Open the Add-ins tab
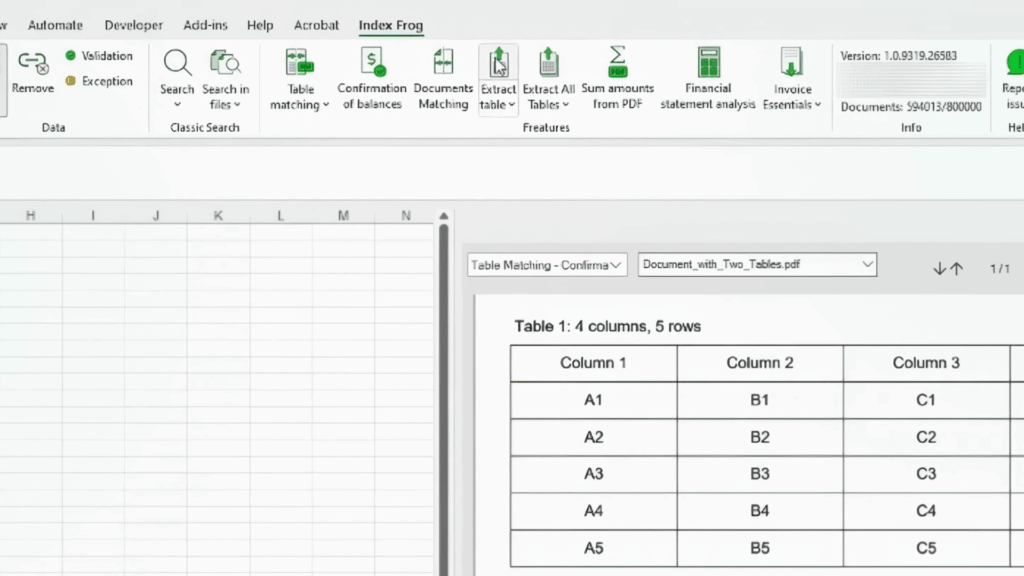Image resolution: width=1024 pixels, height=576 pixels. [205, 25]
